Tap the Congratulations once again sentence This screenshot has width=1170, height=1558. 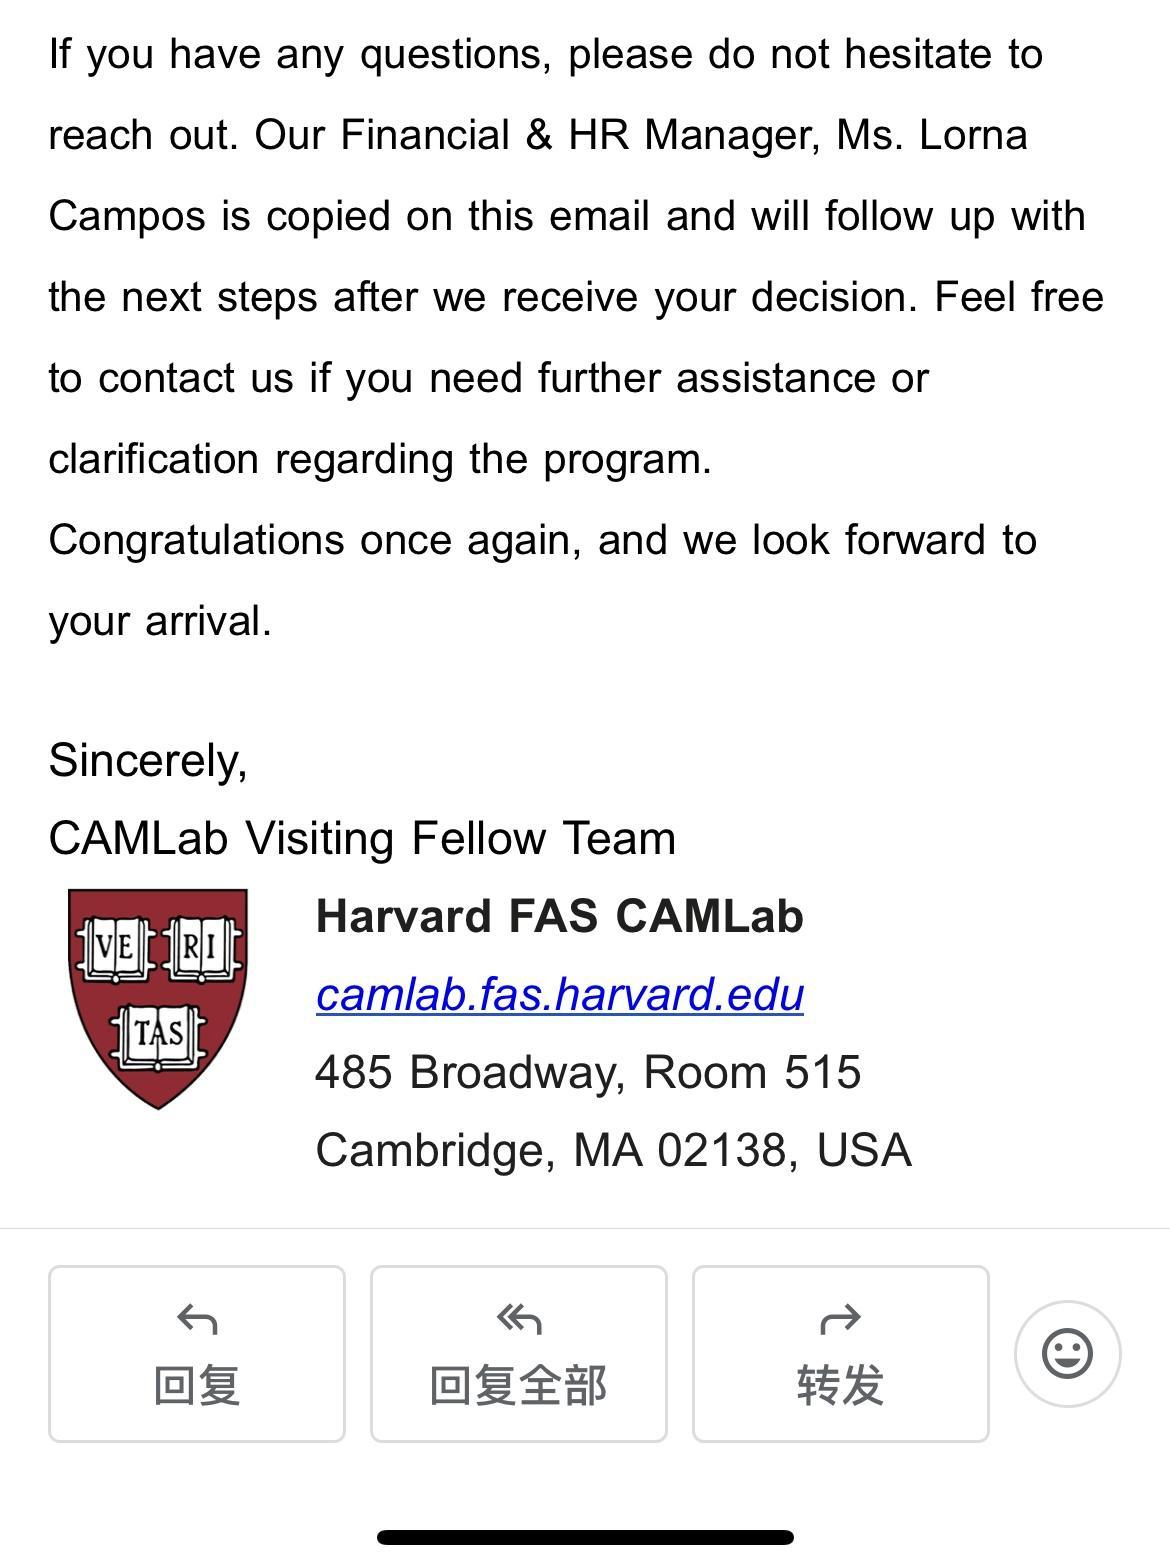543,580
